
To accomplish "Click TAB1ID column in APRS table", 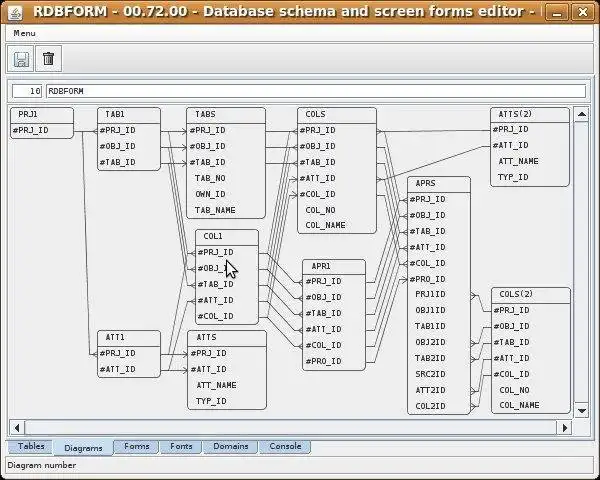I will (430, 327).
